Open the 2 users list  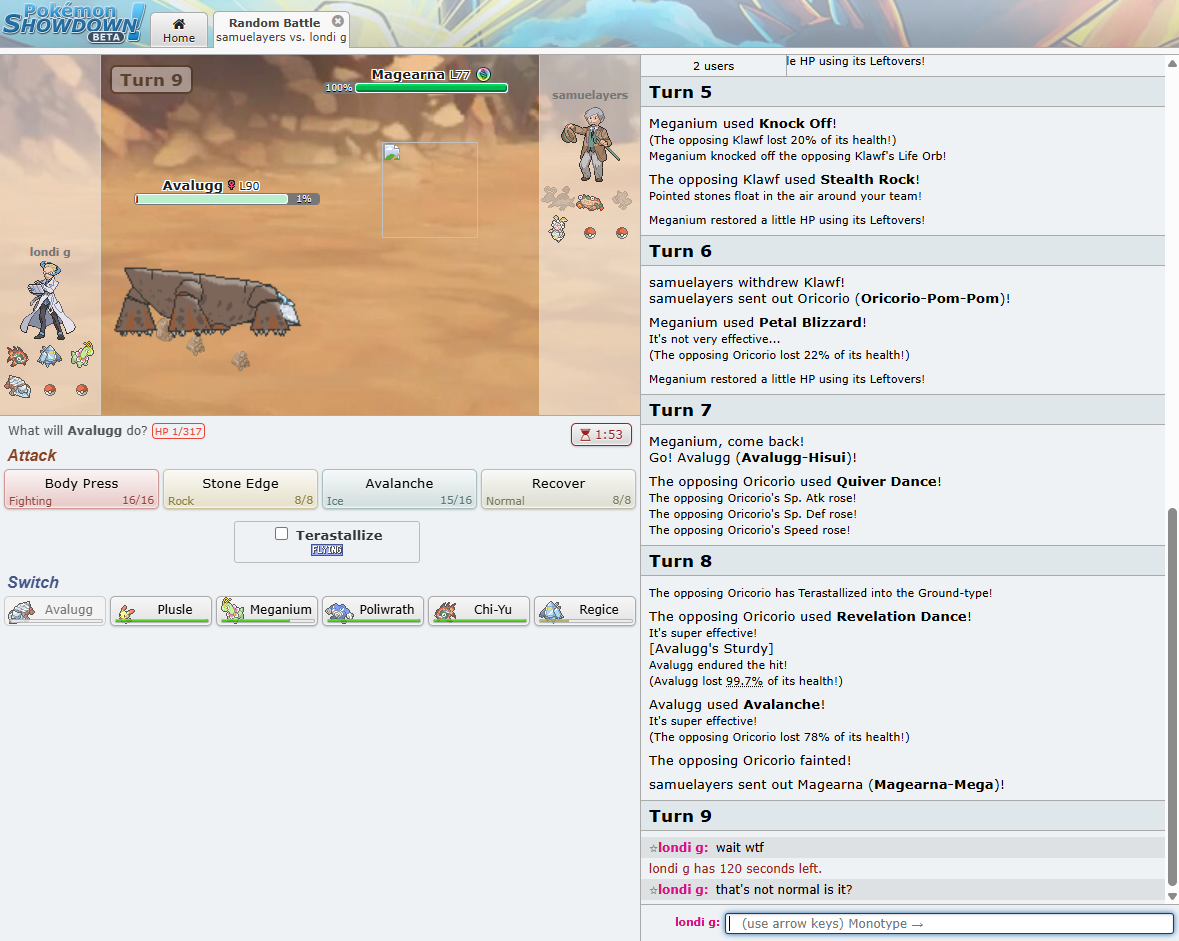coord(714,65)
